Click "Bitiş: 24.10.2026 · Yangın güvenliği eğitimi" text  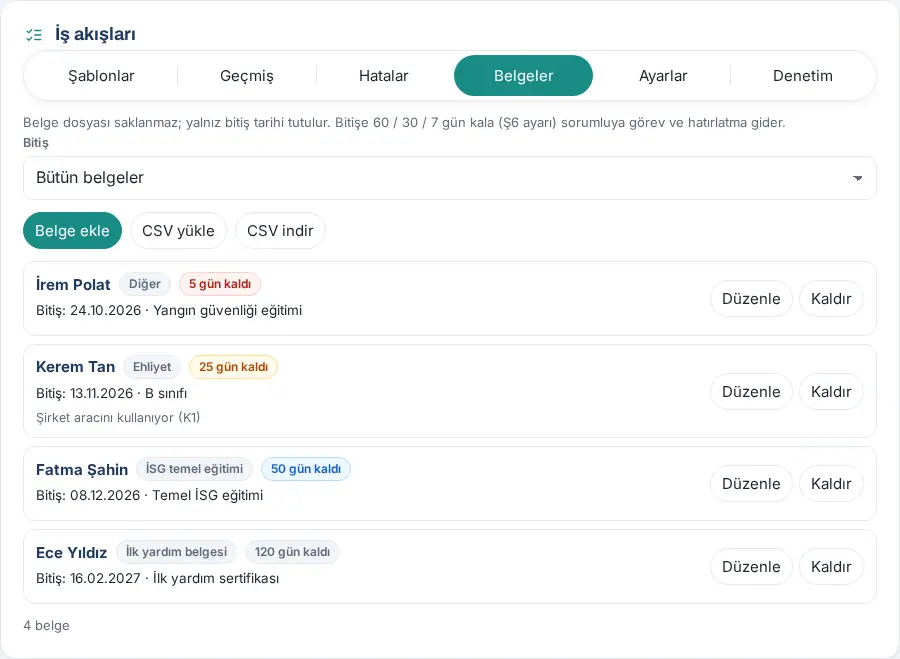click(x=169, y=311)
